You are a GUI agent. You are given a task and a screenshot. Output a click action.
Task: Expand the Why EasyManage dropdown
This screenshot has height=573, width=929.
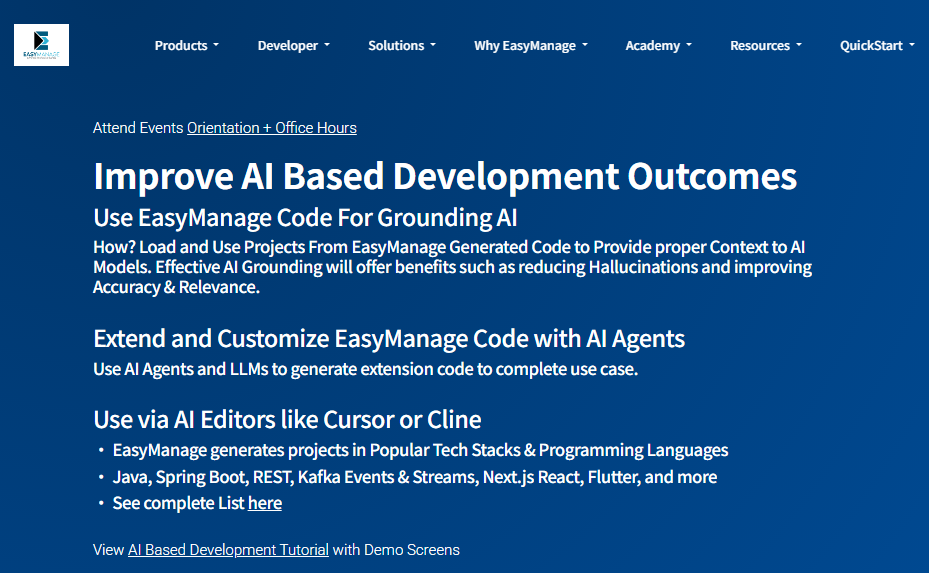(x=531, y=46)
